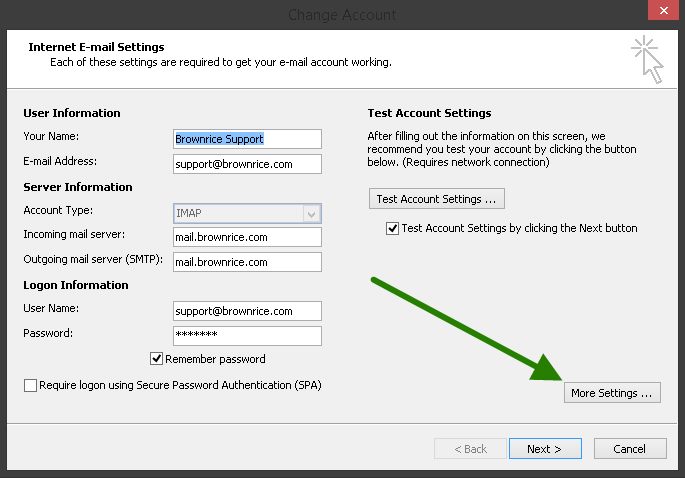Viewport: 685px width, 478px height.
Task: Click the Incoming mail server field
Action: pyautogui.click(x=247, y=237)
